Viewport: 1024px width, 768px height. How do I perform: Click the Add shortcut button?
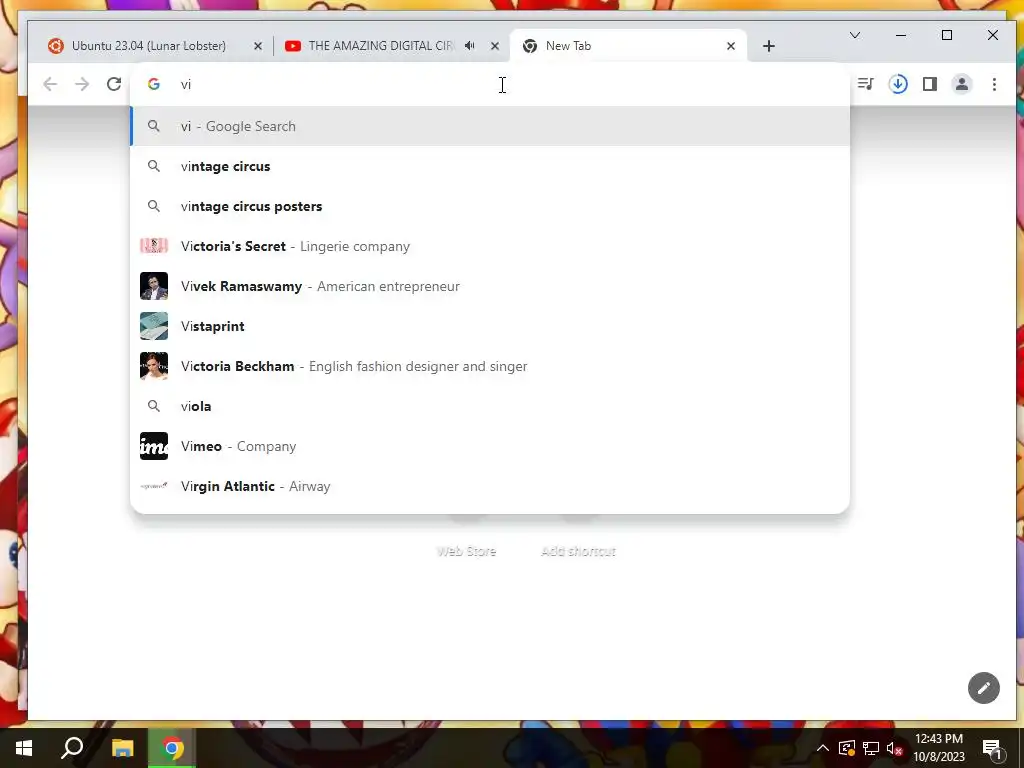579,551
